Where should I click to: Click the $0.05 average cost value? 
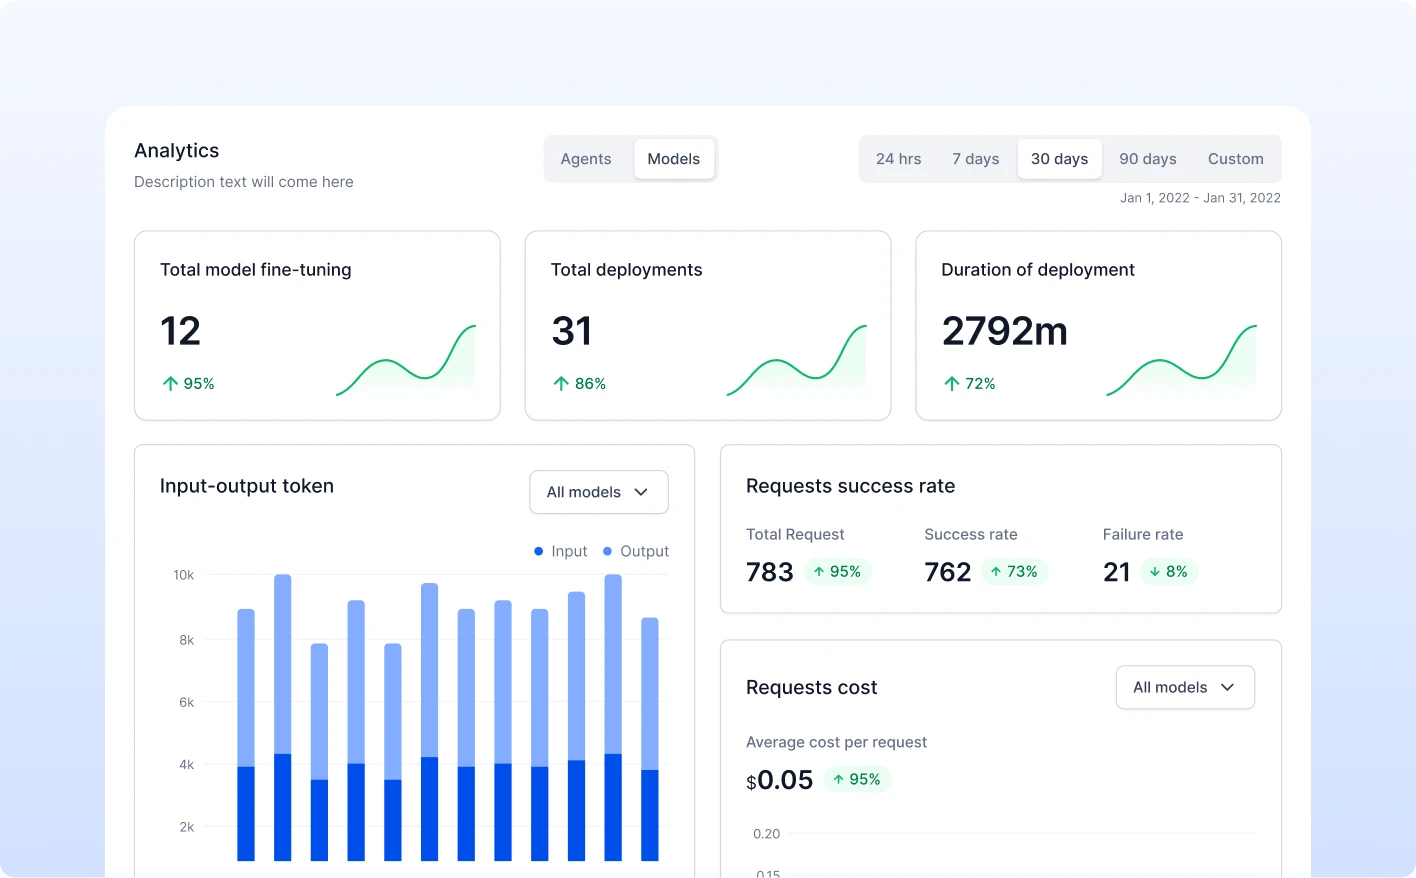pyautogui.click(x=780, y=780)
